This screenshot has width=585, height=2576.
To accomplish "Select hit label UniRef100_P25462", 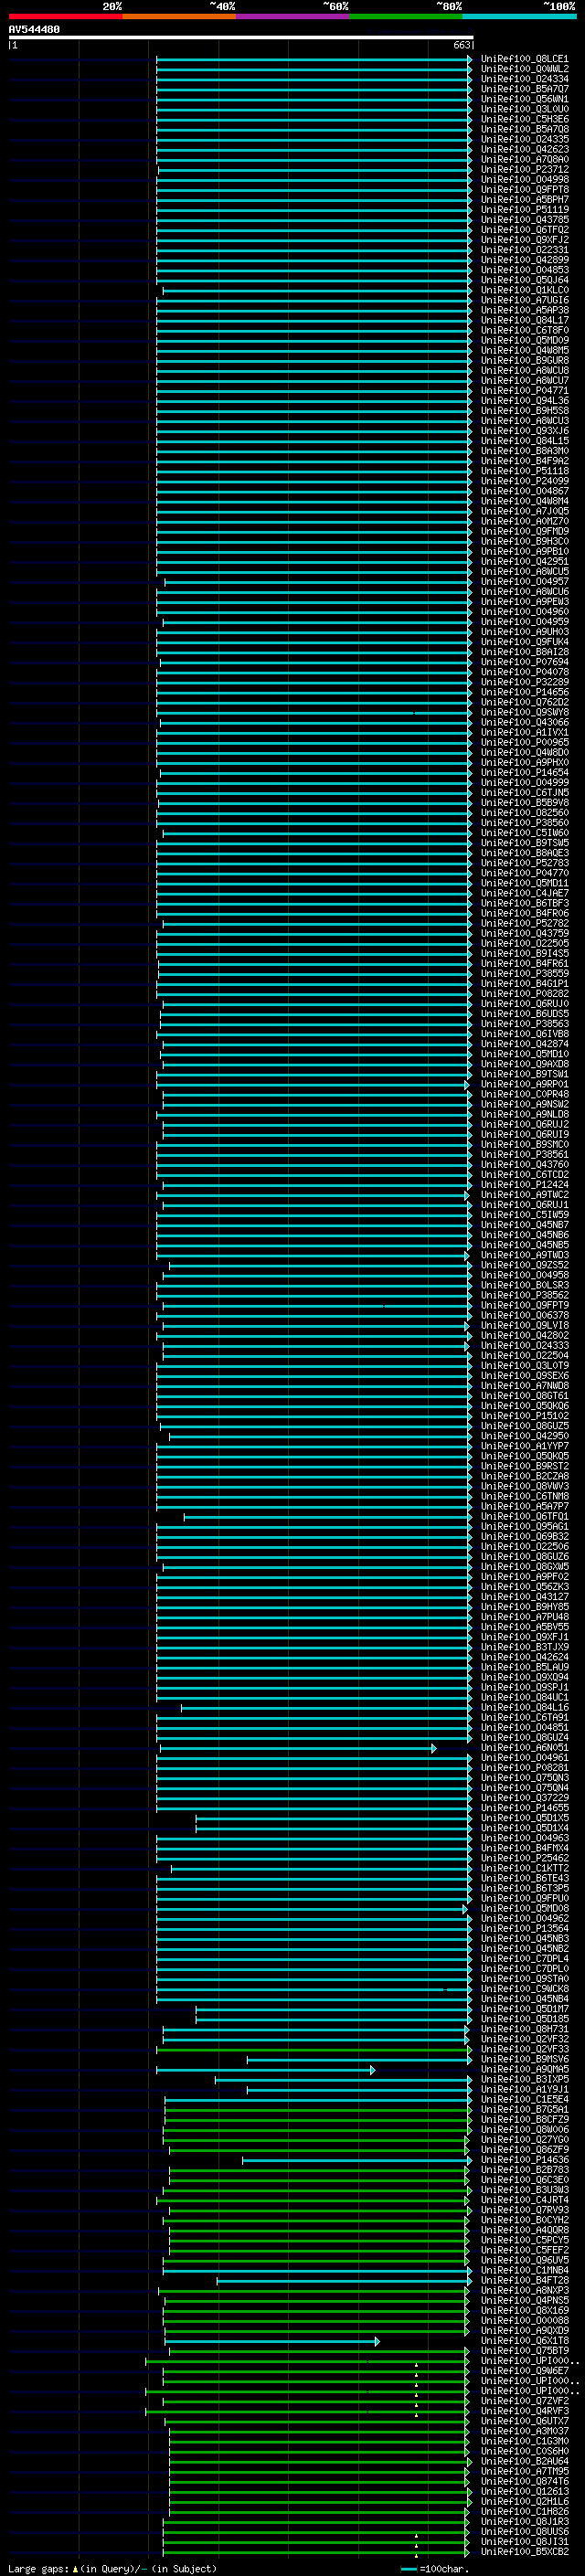I will tap(524, 1858).
